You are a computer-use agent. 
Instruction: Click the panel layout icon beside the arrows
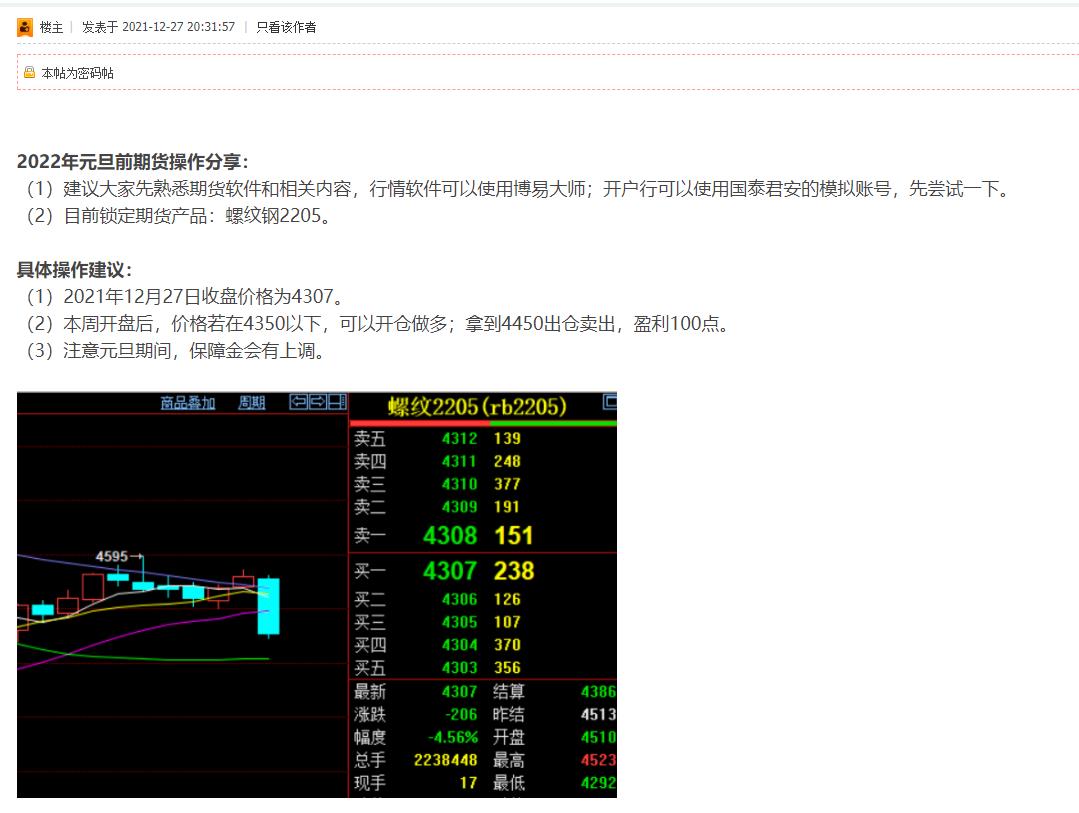336,402
